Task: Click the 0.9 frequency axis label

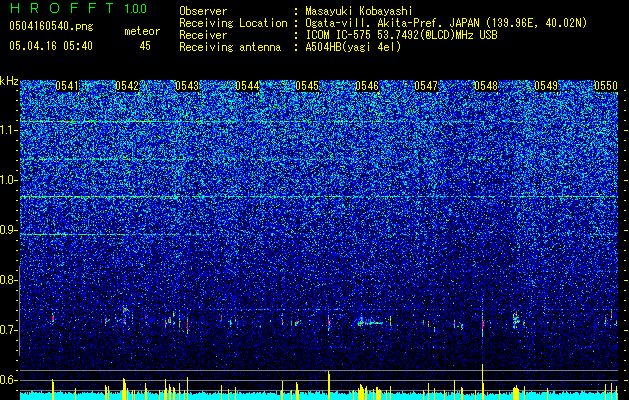Action: [9, 230]
